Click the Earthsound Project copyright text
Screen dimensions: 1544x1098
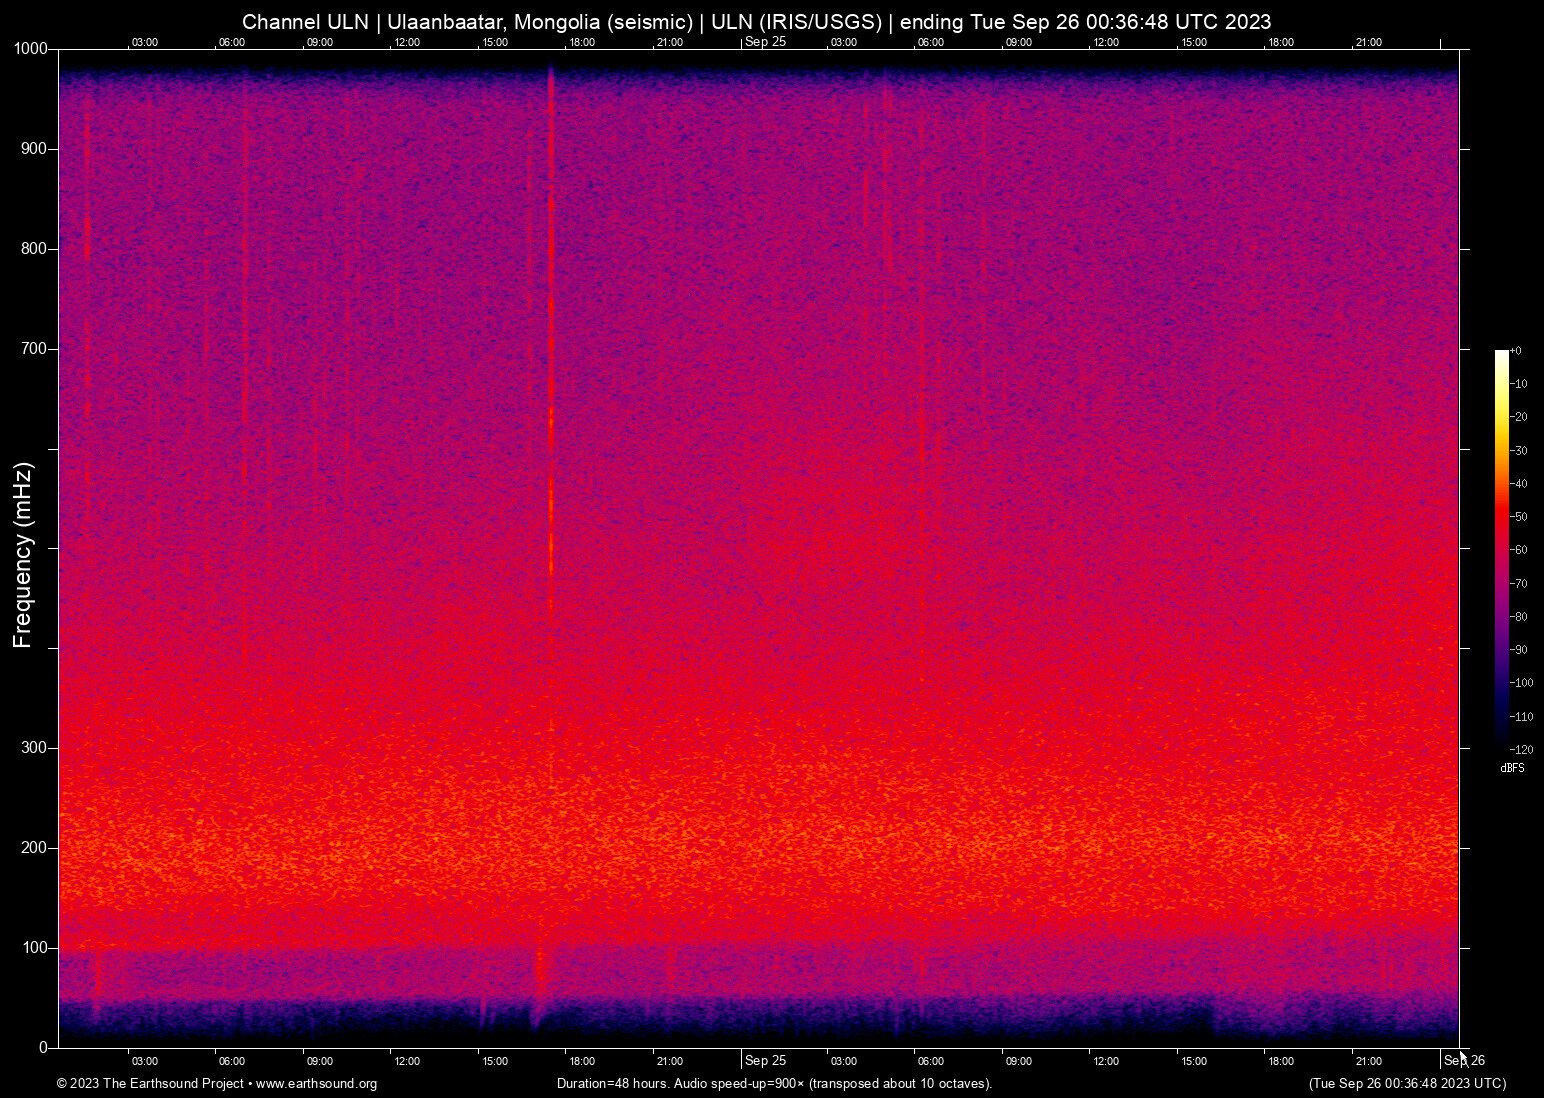tap(150, 1084)
